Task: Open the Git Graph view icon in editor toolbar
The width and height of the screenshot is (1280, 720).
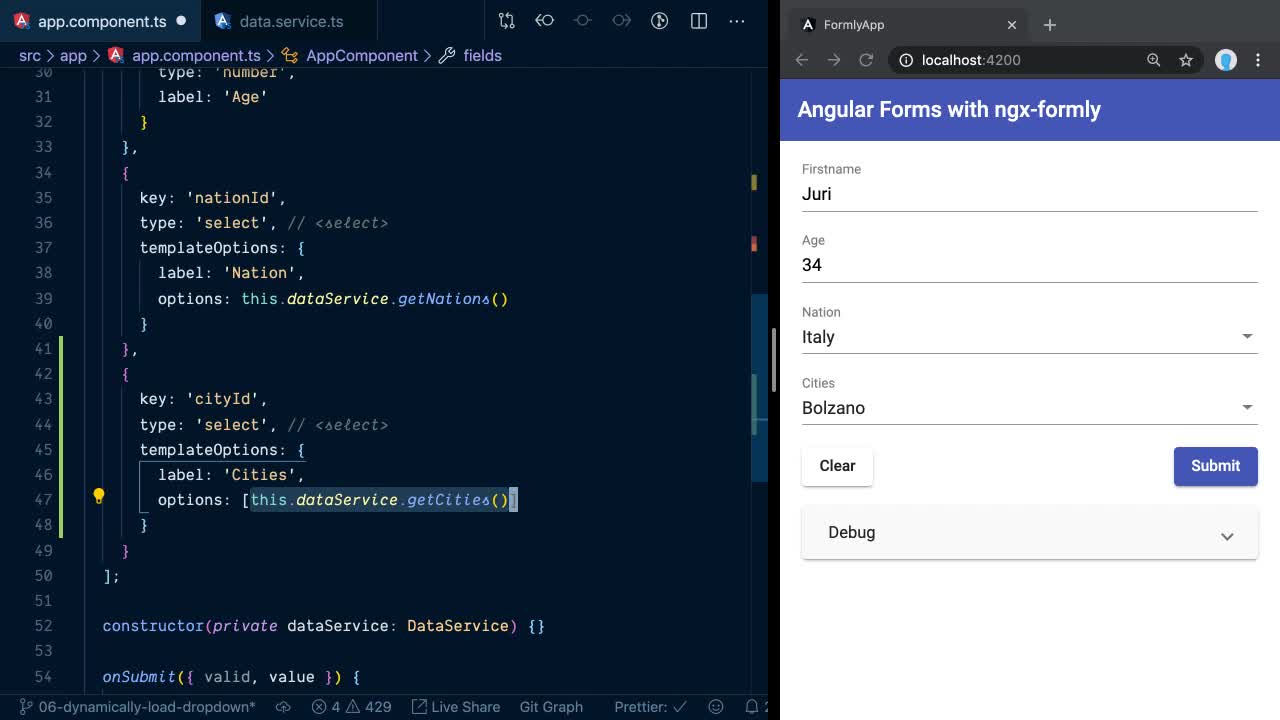Action: [659, 21]
